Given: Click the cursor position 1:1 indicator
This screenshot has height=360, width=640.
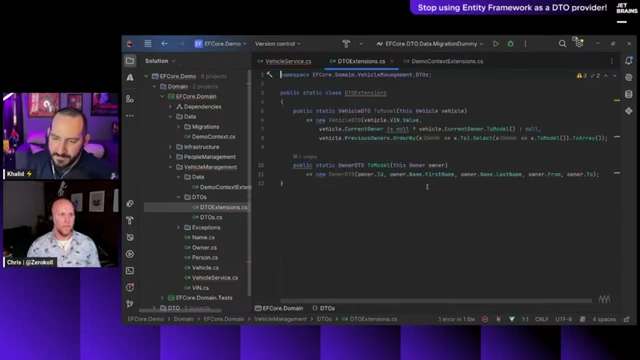Looking at the screenshot, I should pyautogui.click(x=525, y=319).
